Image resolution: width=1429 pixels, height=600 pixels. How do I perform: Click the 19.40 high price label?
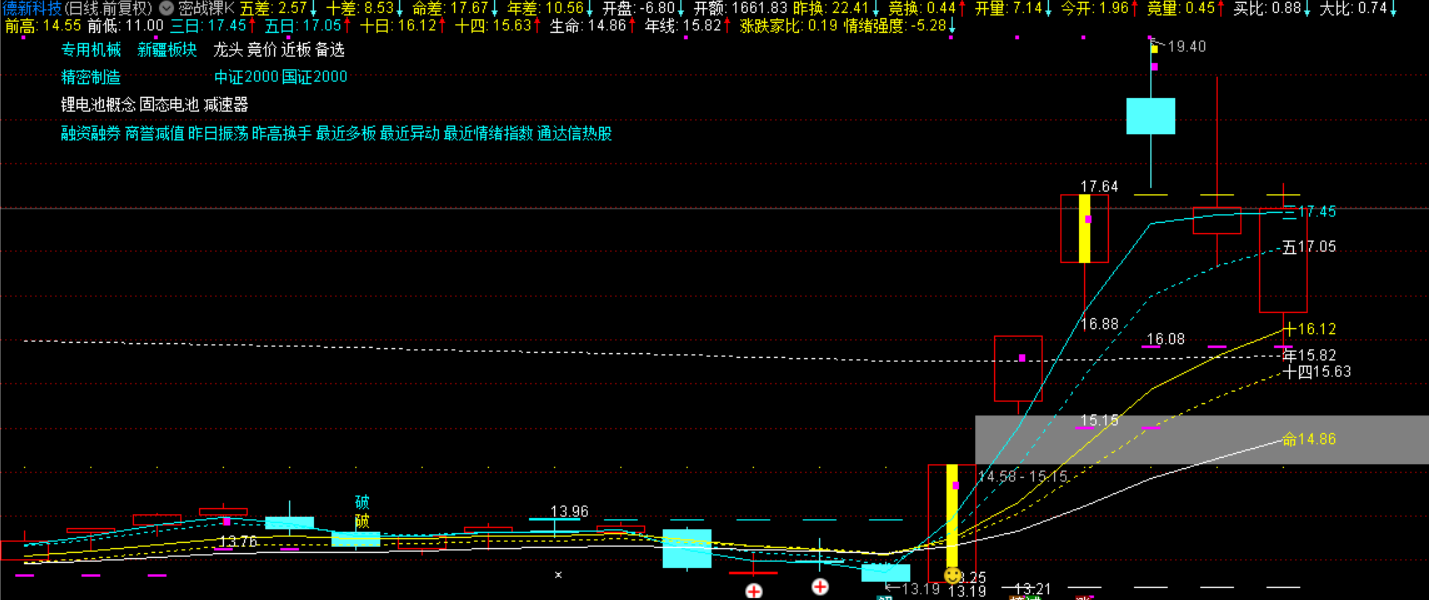(1186, 47)
